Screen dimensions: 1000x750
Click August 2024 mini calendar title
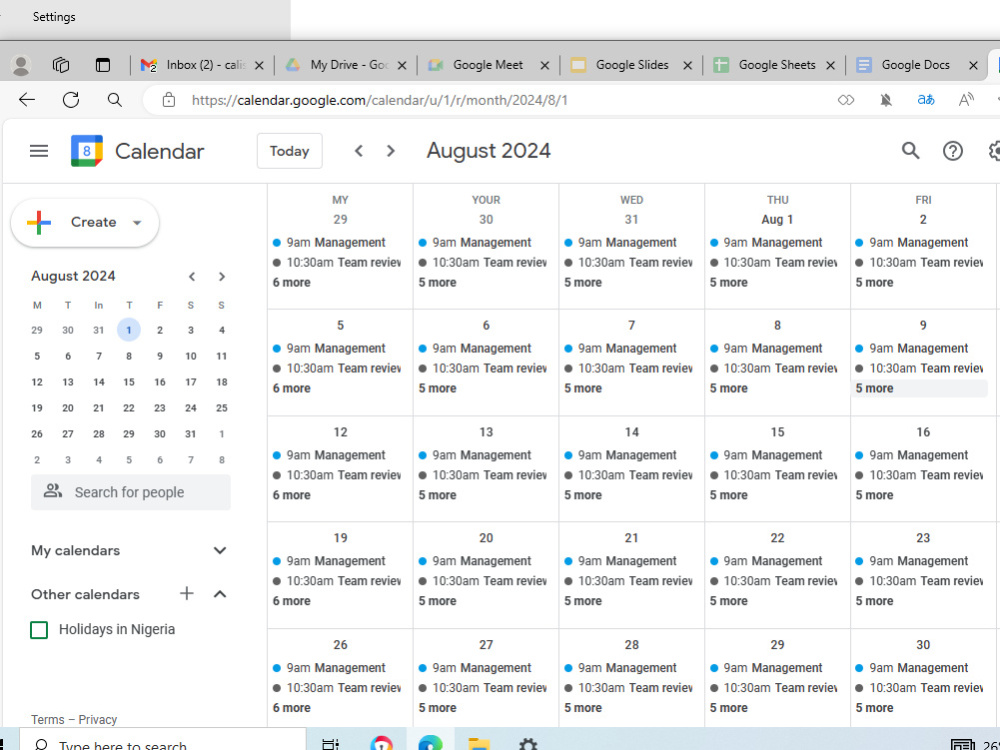point(73,276)
